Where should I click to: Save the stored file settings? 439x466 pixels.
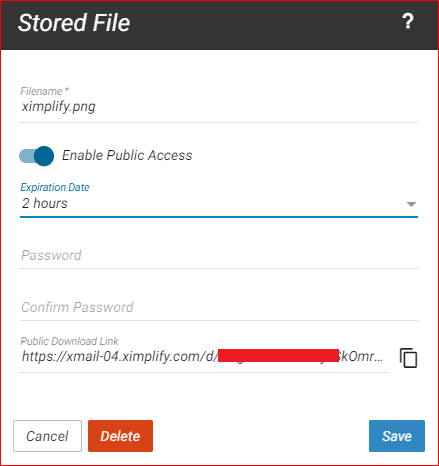click(x=397, y=436)
